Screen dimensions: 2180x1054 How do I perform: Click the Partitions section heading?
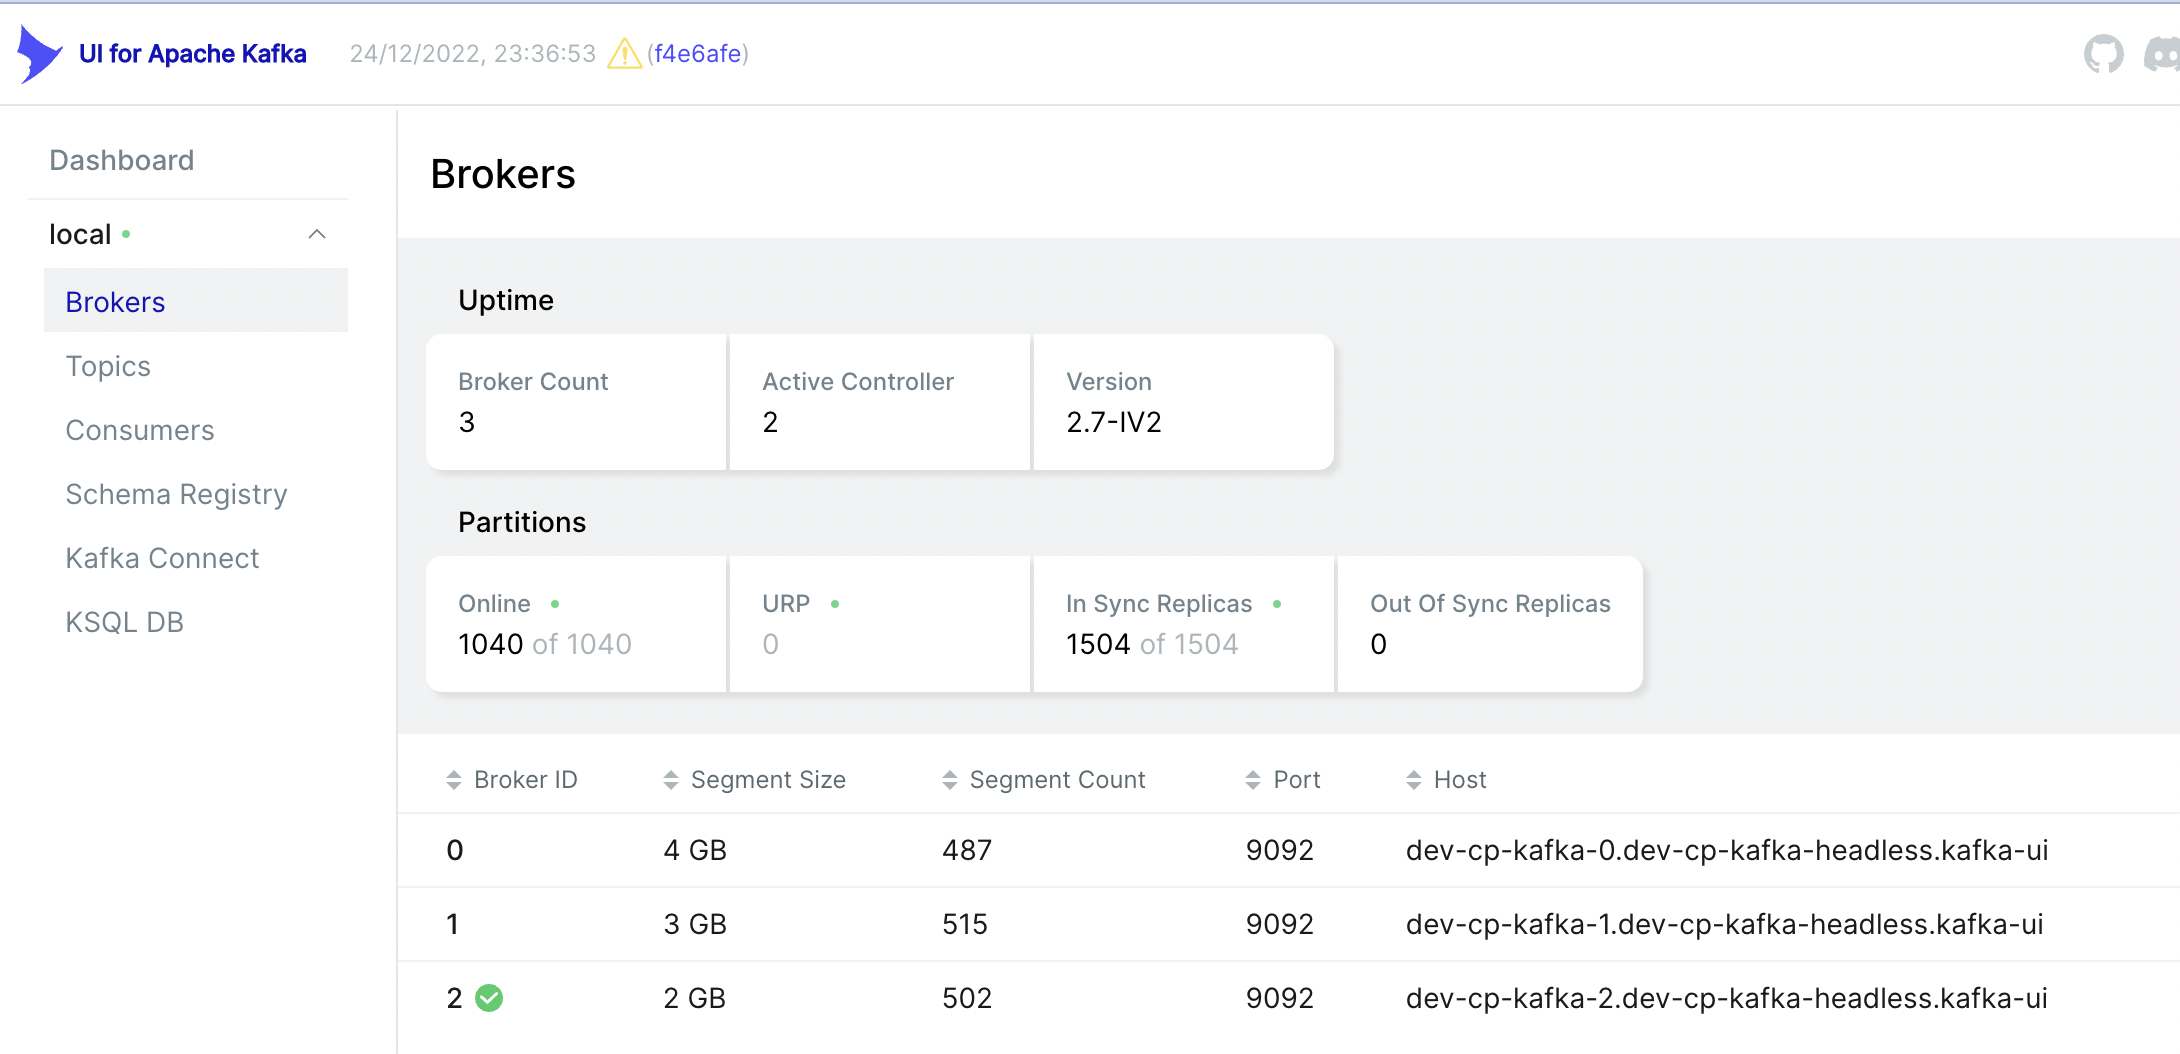coord(522,522)
